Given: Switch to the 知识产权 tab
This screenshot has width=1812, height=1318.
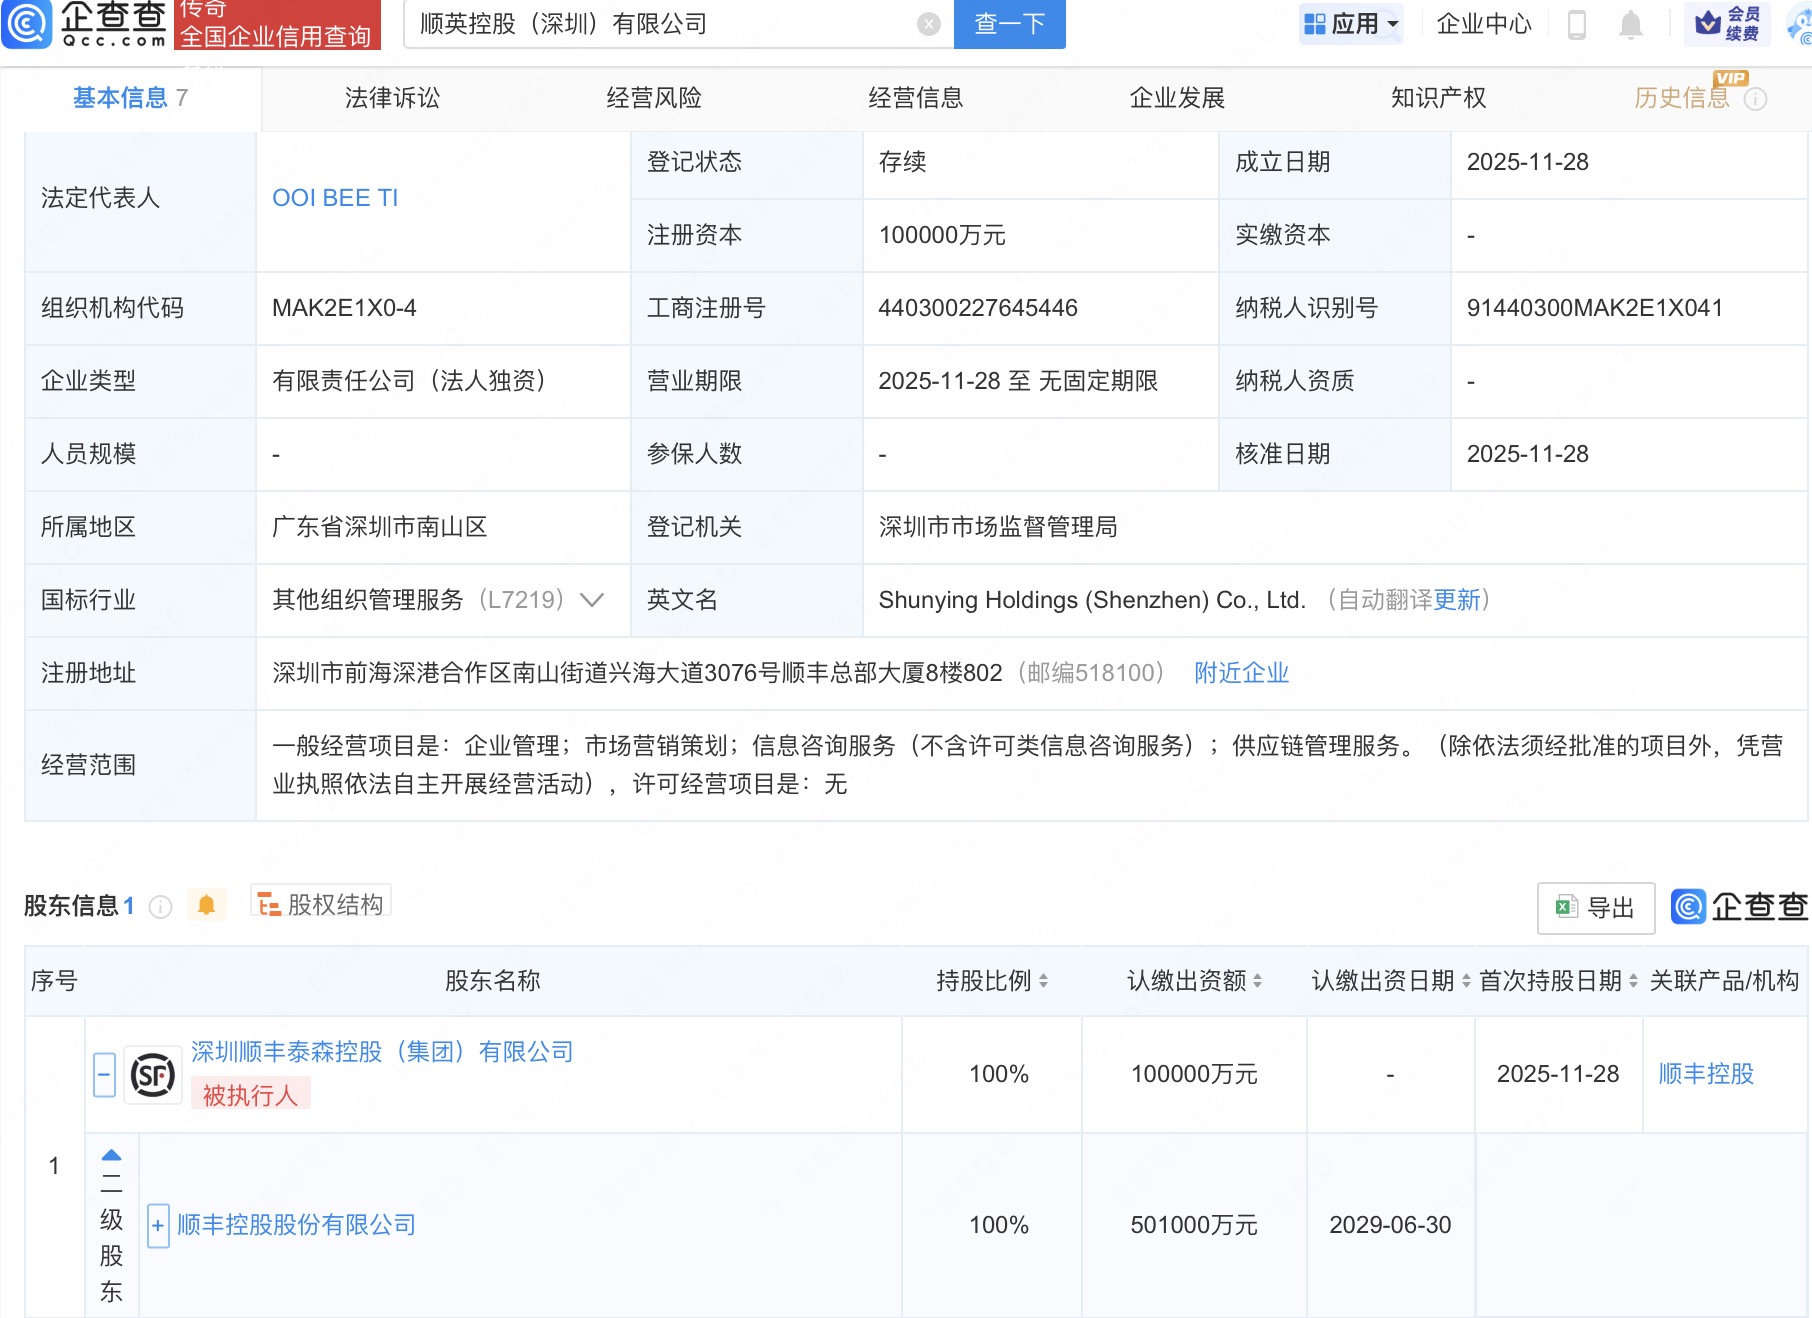Looking at the screenshot, I should pos(1438,98).
